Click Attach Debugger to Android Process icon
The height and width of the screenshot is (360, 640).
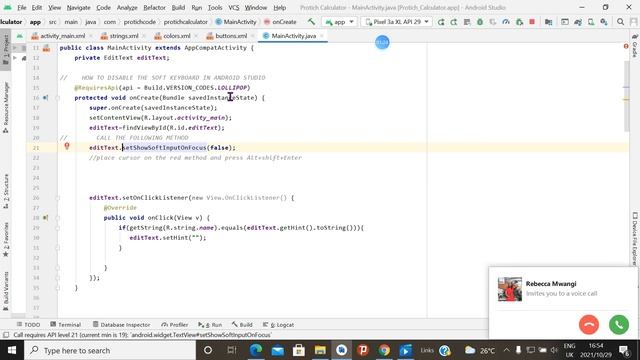point(519,22)
